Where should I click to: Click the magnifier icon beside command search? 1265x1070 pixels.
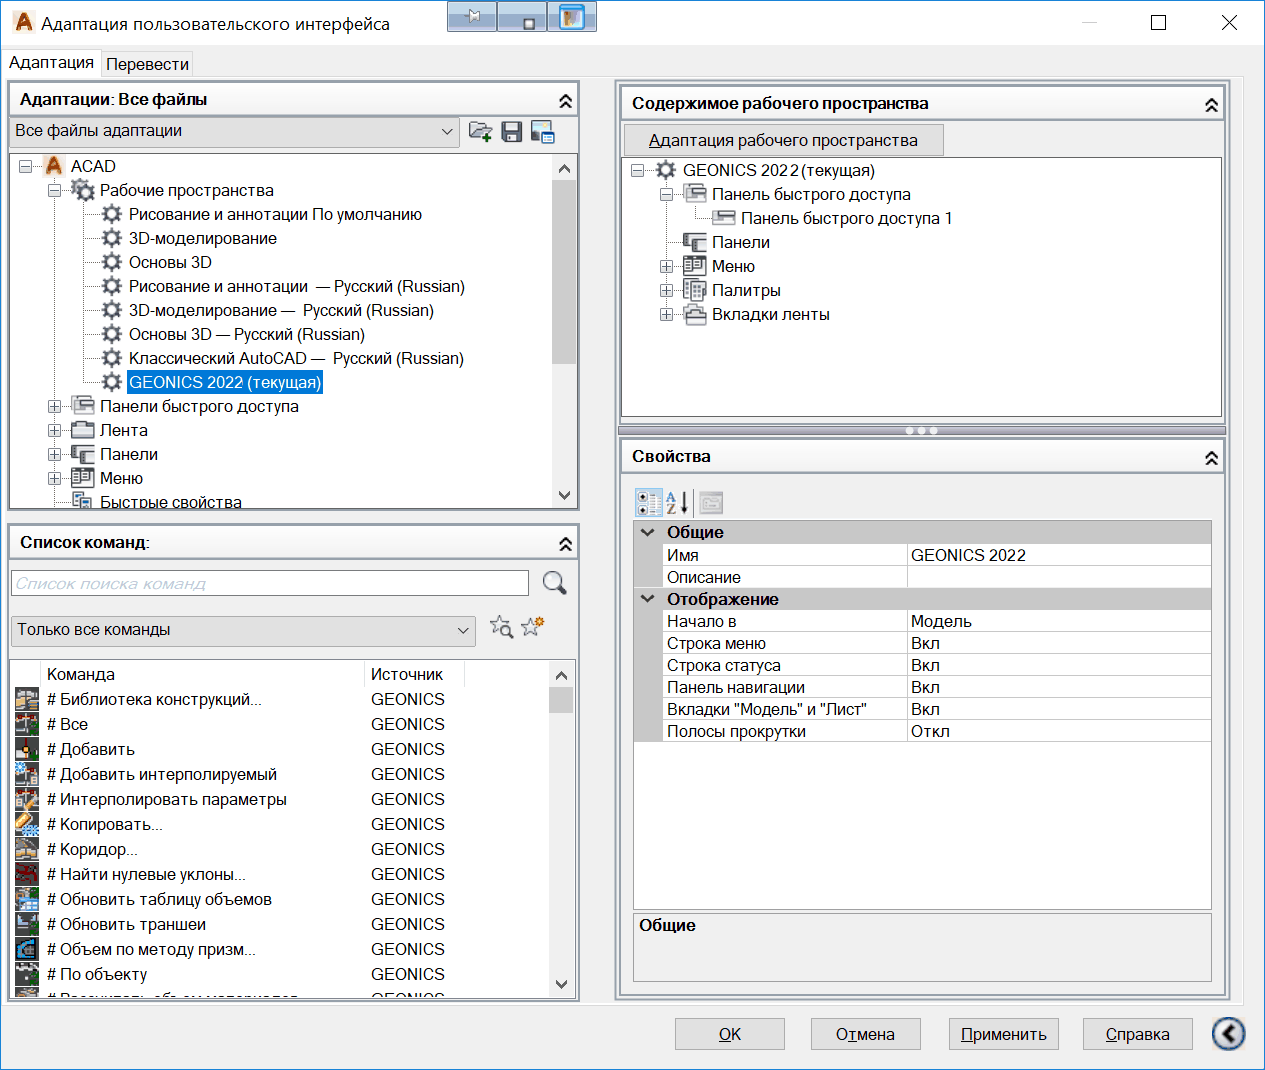tap(554, 583)
